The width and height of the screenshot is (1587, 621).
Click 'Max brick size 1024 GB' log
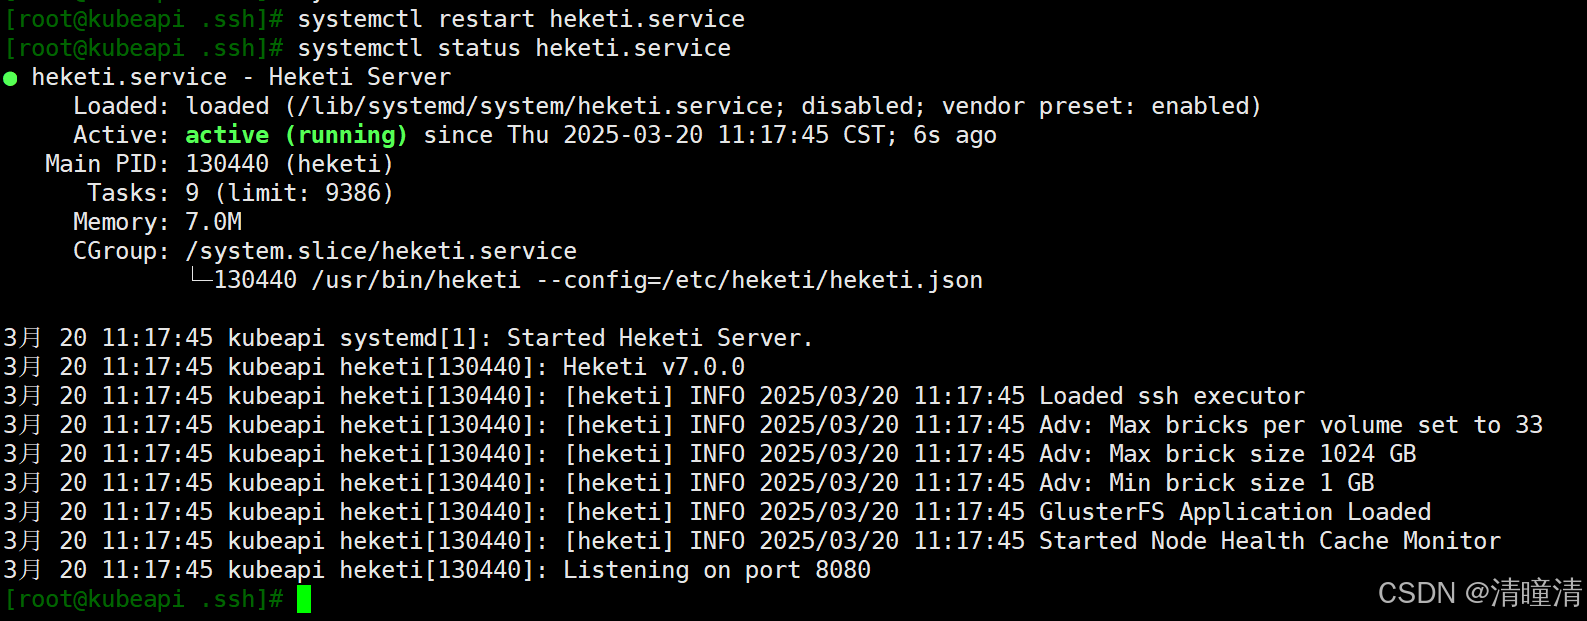pyautogui.click(x=1263, y=454)
